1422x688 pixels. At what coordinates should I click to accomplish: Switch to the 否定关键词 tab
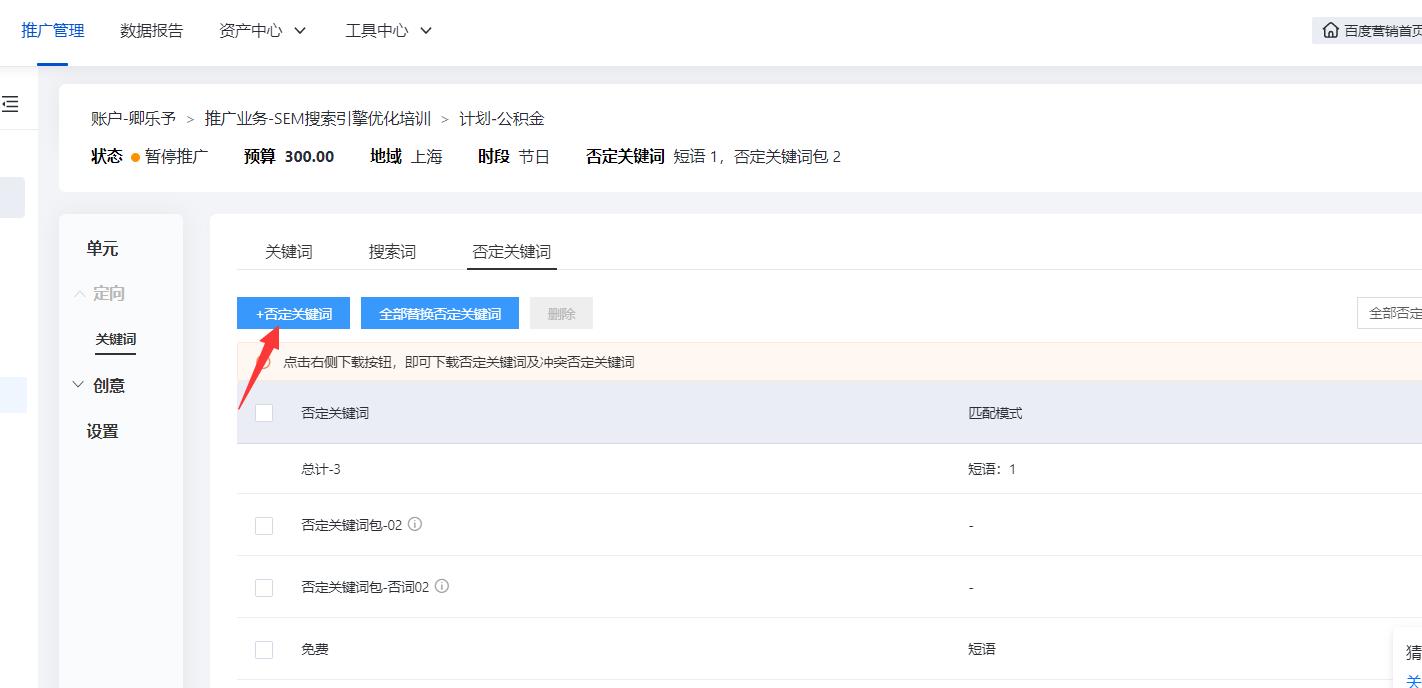(512, 252)
